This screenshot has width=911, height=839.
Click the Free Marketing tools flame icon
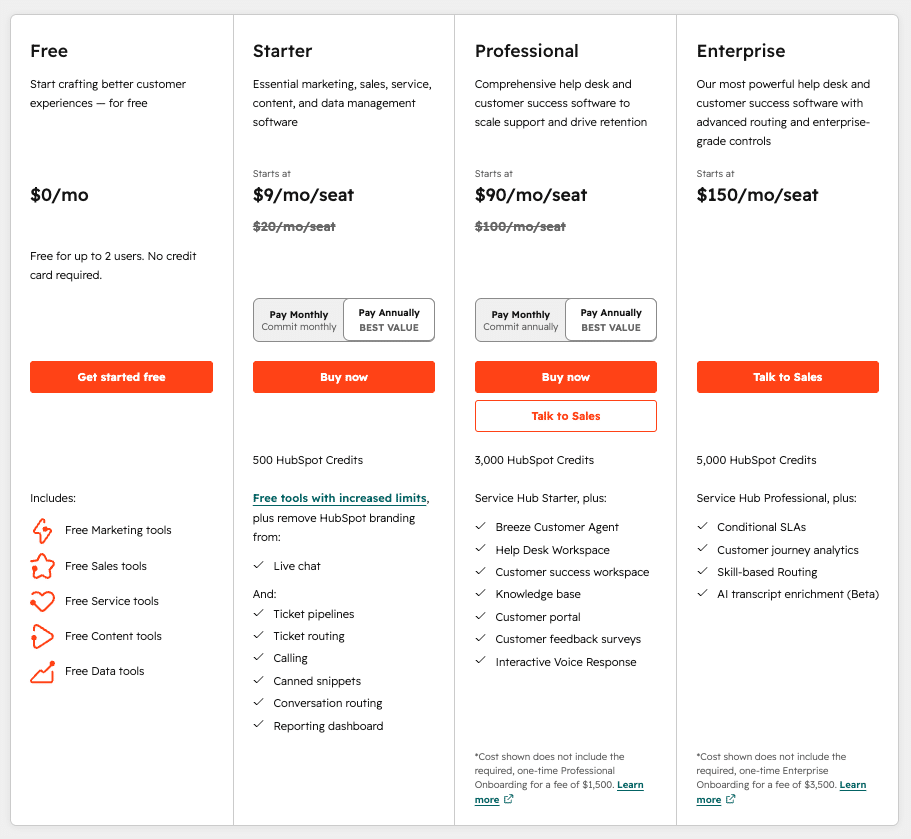[43, 530]
